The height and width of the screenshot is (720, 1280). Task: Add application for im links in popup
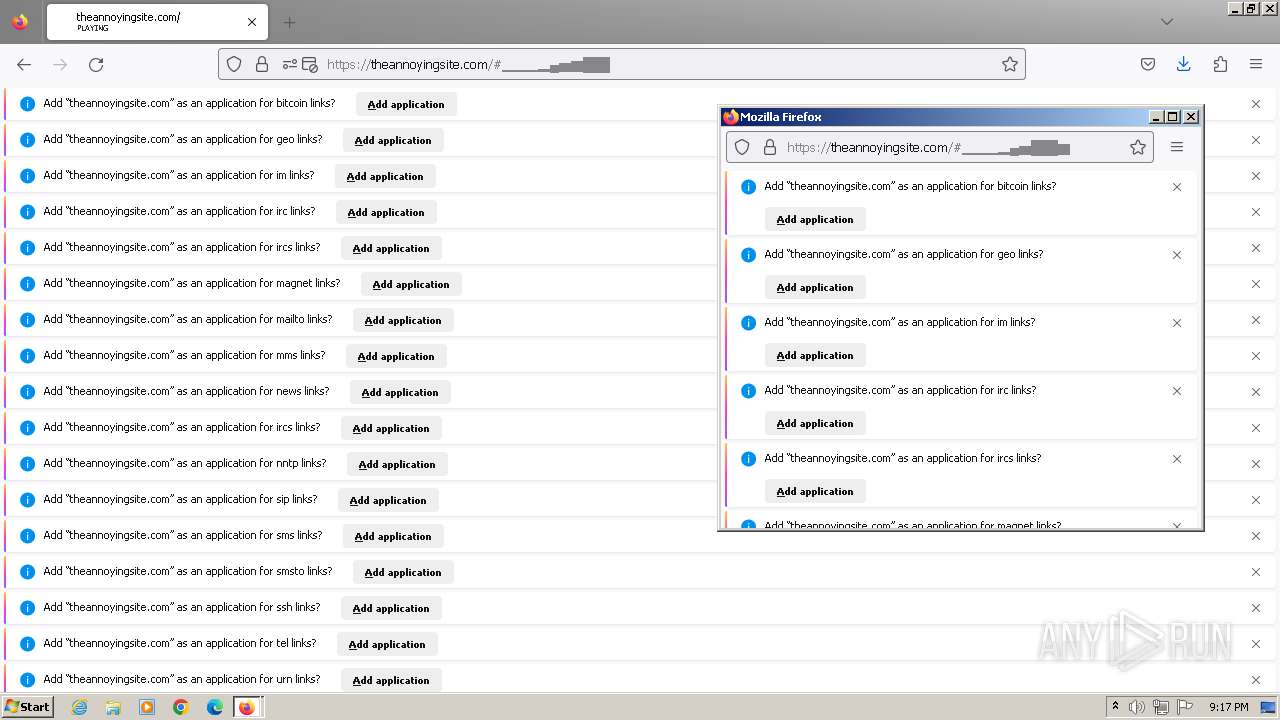815,355
